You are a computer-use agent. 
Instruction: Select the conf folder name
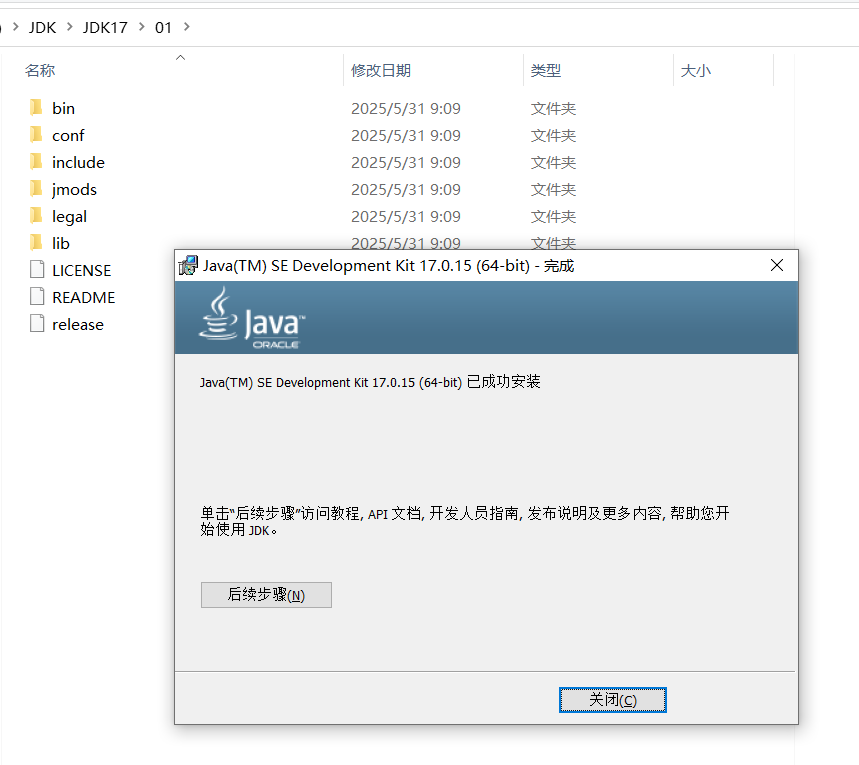68,135
